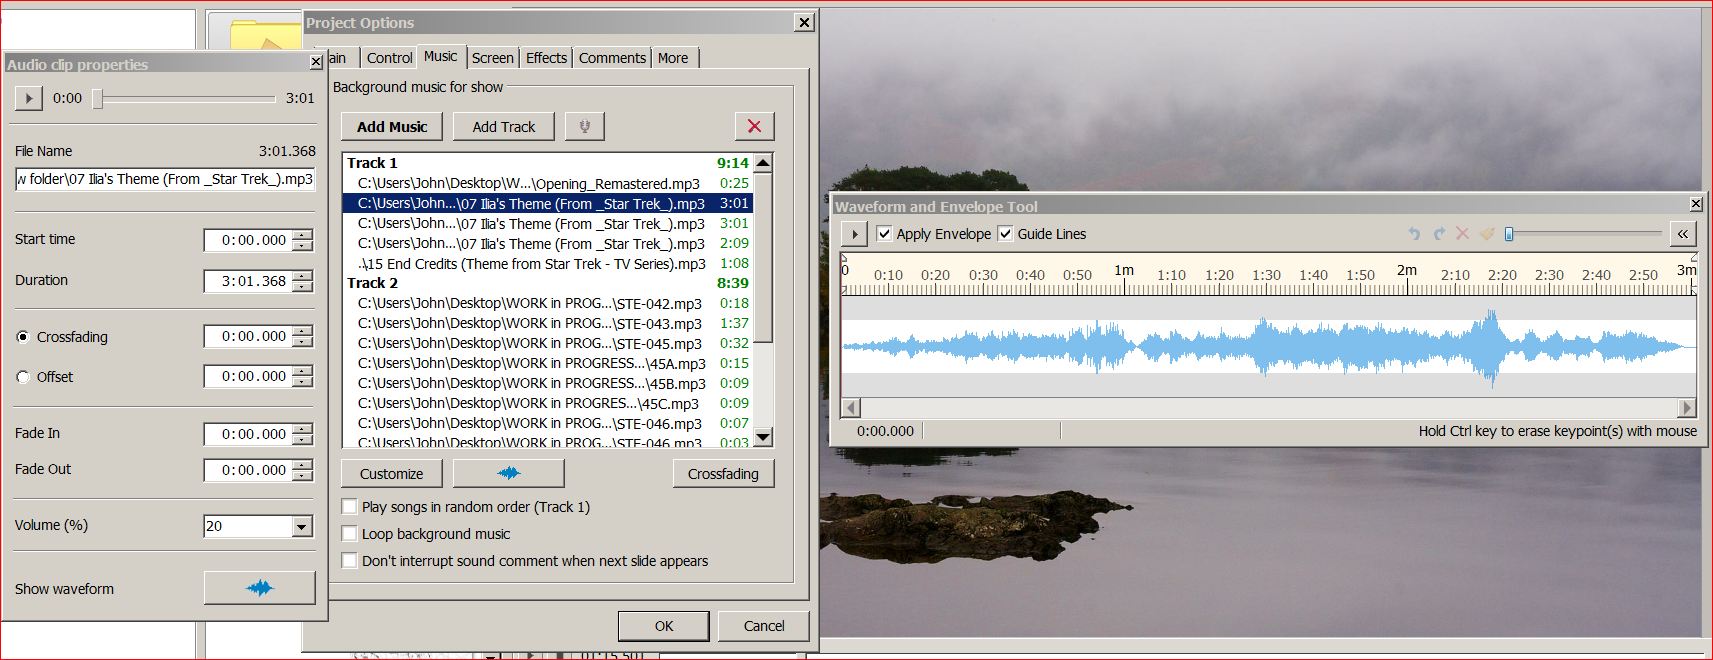
Task: Open the Volume (%) dropdown
Action: pyautogui.click(x=302, y=526)
